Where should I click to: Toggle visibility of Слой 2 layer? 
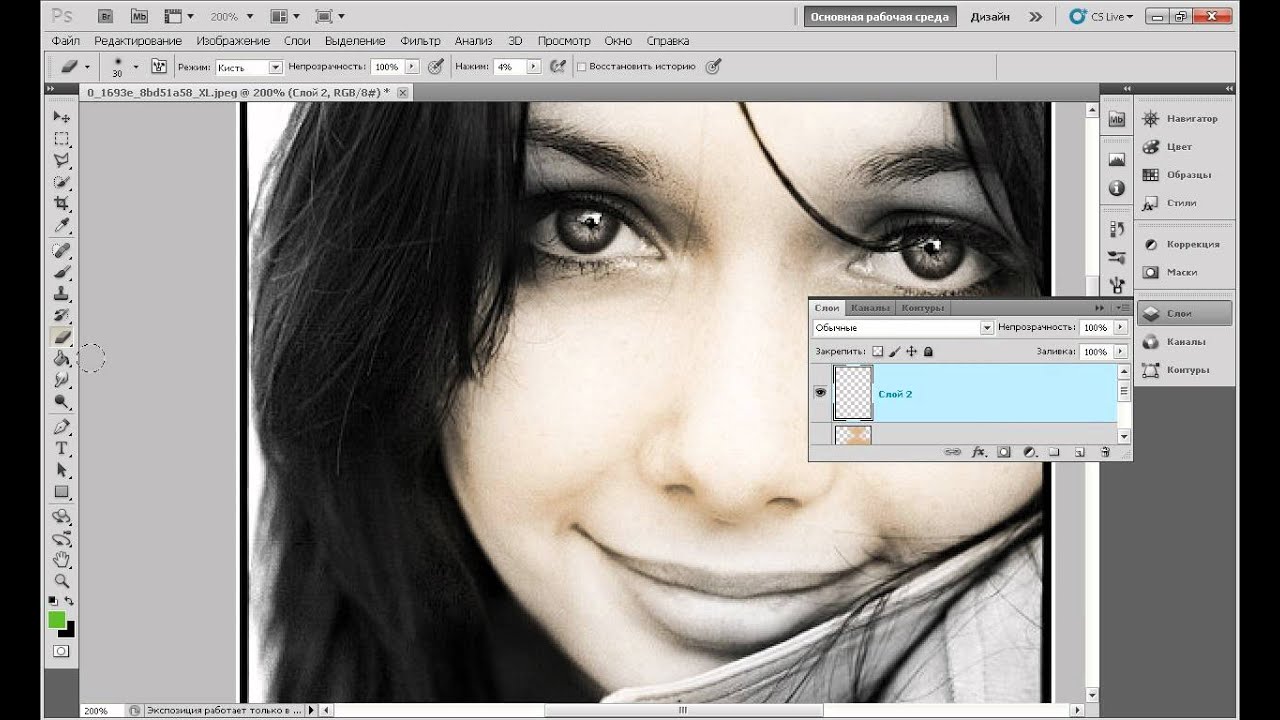tap(820, 394)
